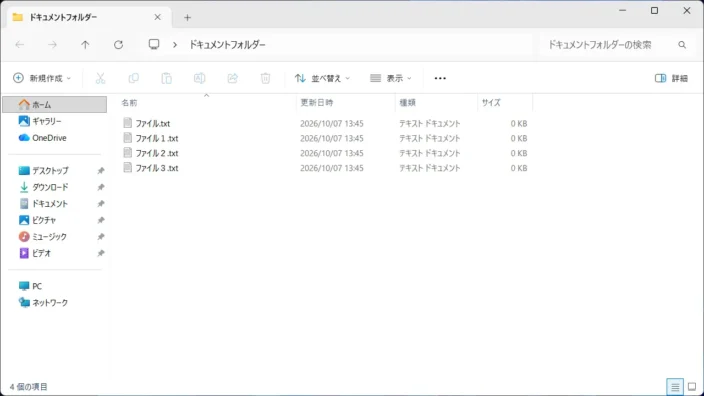Click the 4 個の項目 status text
This screenshot has height=396, width=704.
pos(29,387)
